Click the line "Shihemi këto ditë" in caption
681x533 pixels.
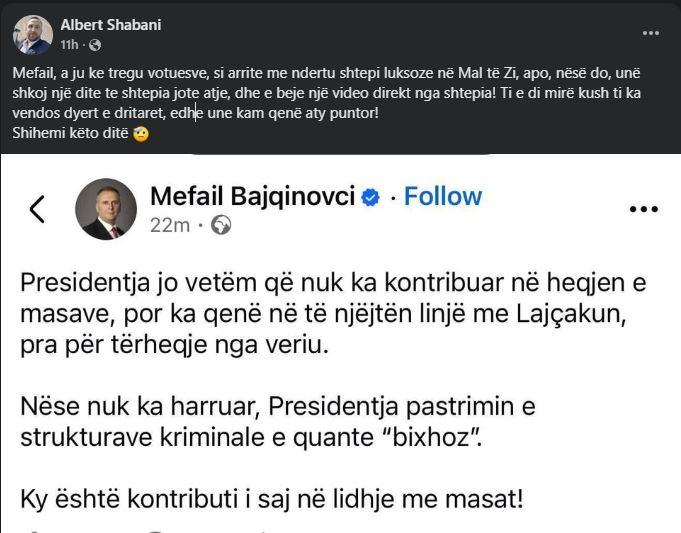67,136
